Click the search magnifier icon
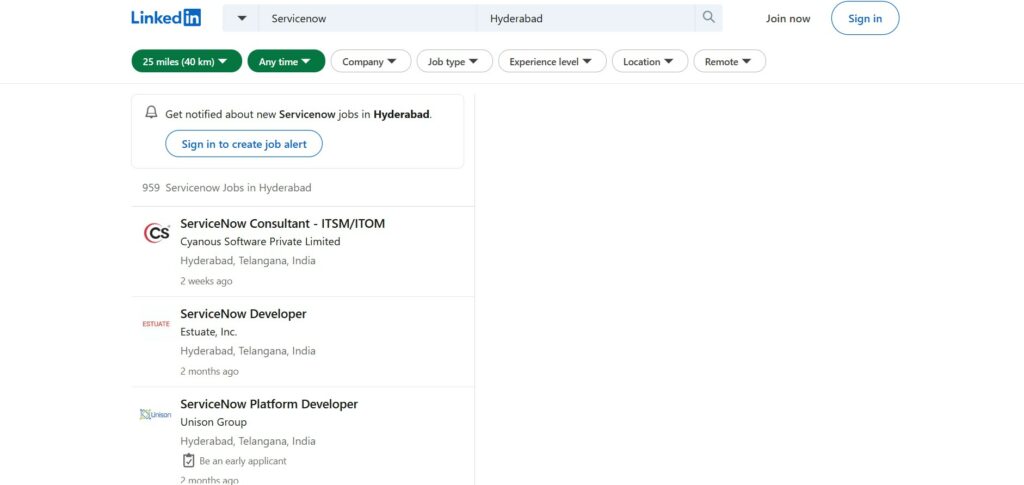Image resolution: width=1024 pixels, height=485 pixels. click(x=709, y=18)
